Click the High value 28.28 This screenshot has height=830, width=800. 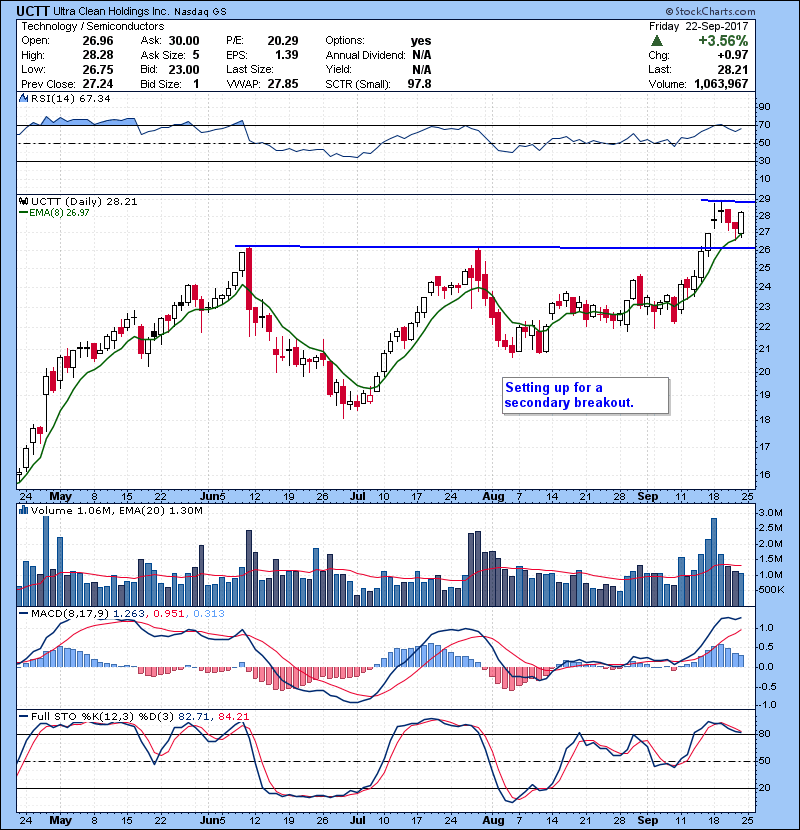point(97,55)
